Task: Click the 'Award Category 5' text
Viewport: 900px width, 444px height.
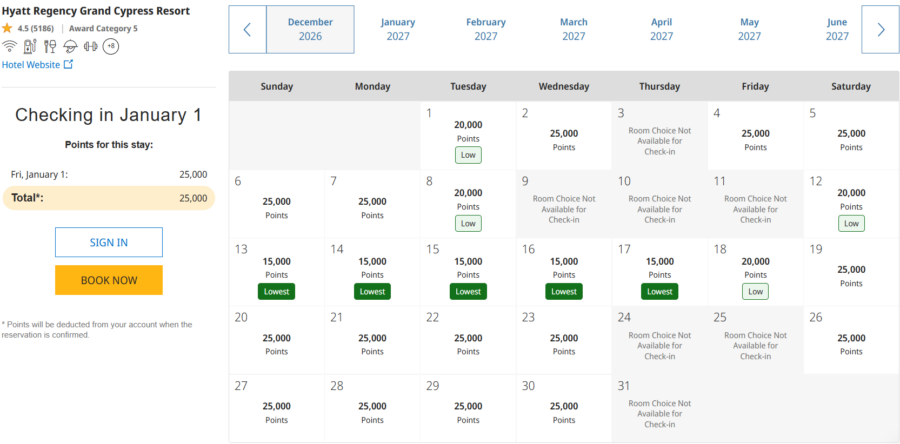Action: [x=103, y=28]
